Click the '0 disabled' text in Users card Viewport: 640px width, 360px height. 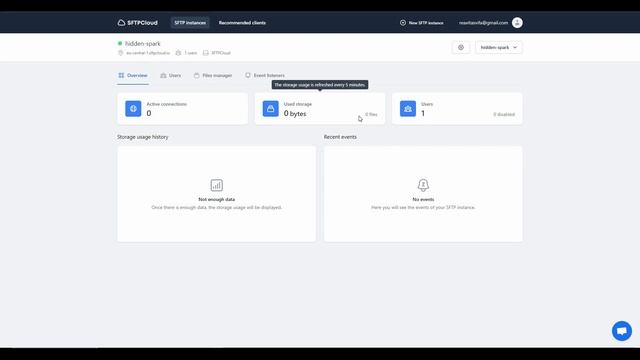coord(504,114)
